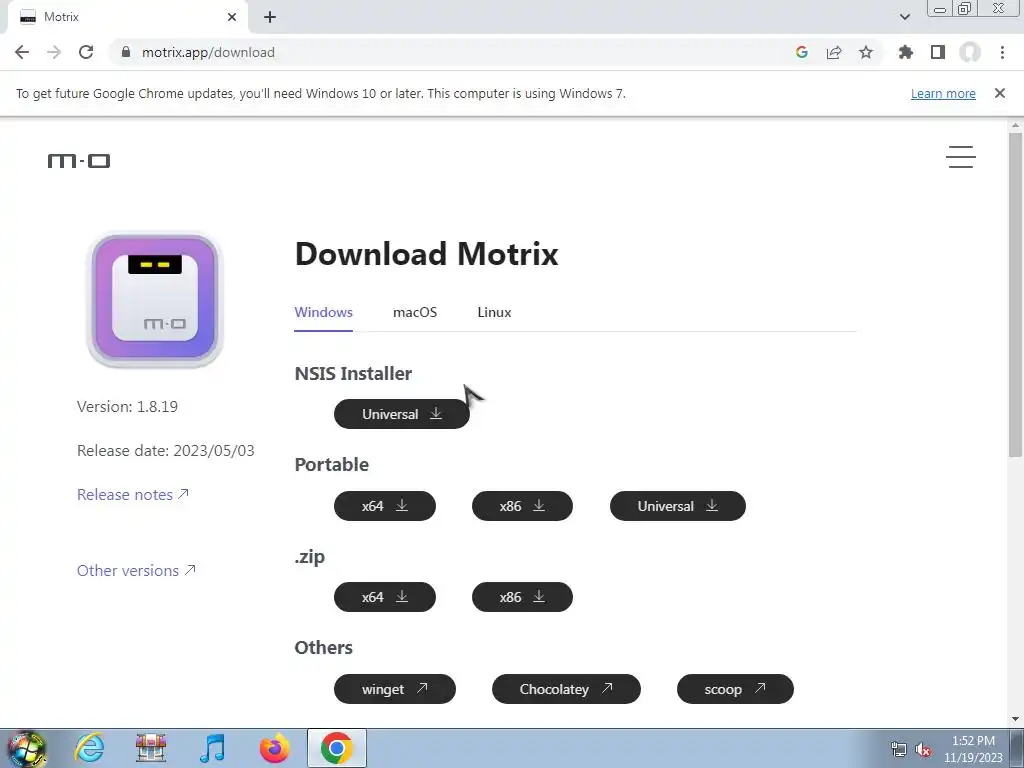Screen dimensions: 1024x768
Task: Open the network tray icon
Action: tap(899, 750)
